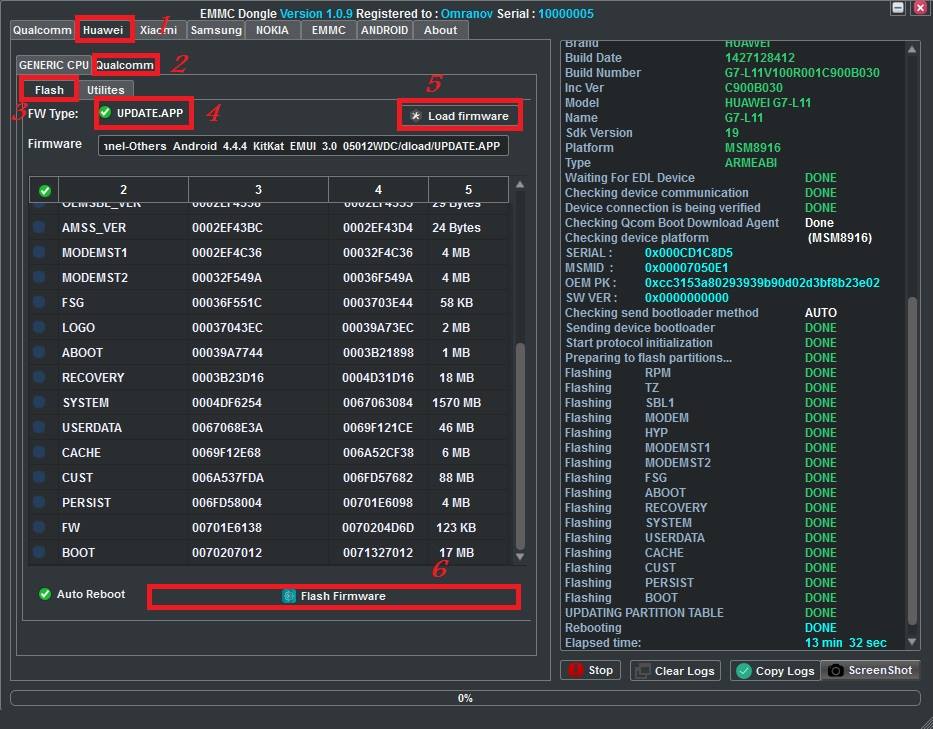
Task: Toggle checkbox for CUST partition
Action: (39, 477)
